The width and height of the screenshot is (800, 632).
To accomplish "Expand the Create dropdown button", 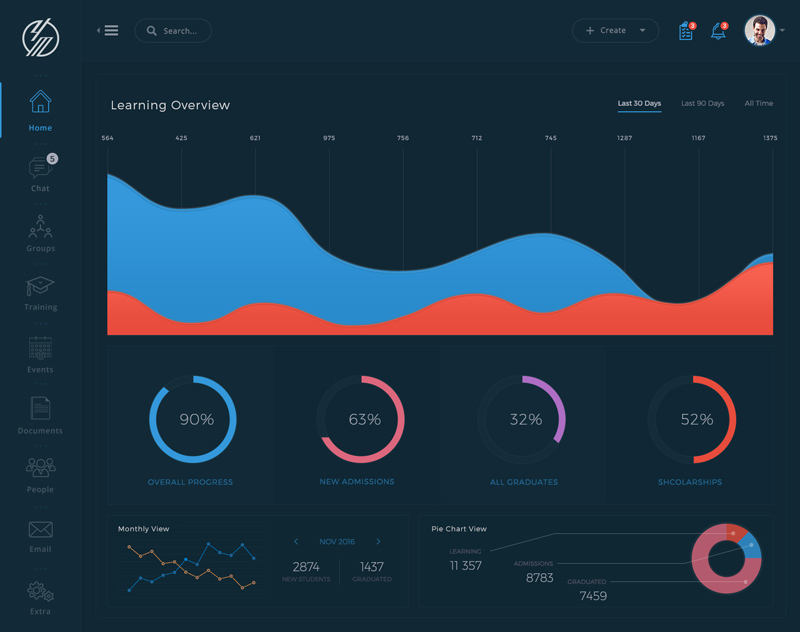I will (615, 31).
